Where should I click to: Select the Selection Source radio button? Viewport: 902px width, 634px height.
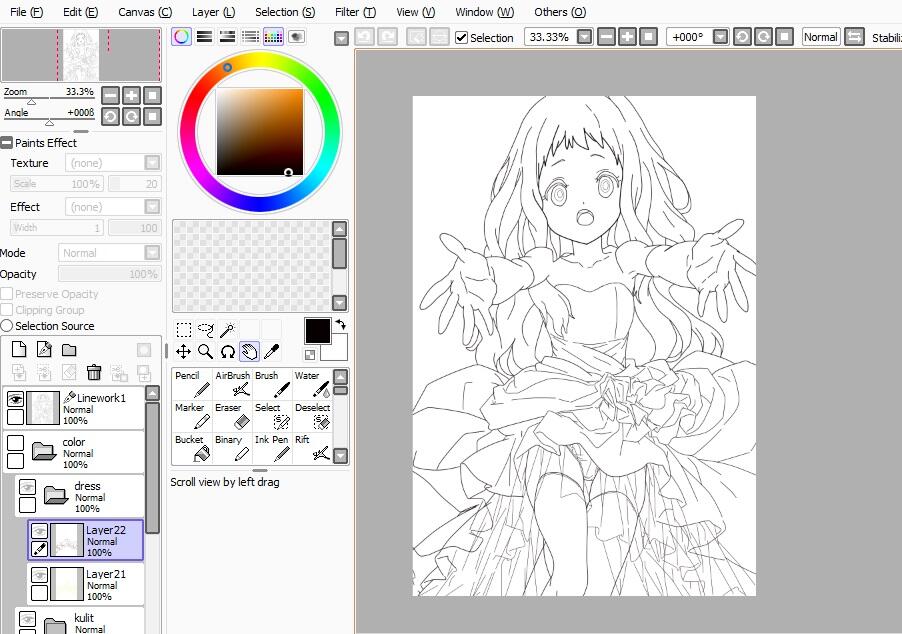pos(7,326)
